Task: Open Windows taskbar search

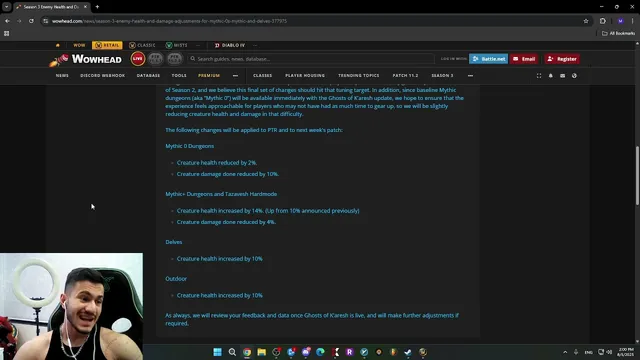Action: pyautogui.click(x=232, y=352)
